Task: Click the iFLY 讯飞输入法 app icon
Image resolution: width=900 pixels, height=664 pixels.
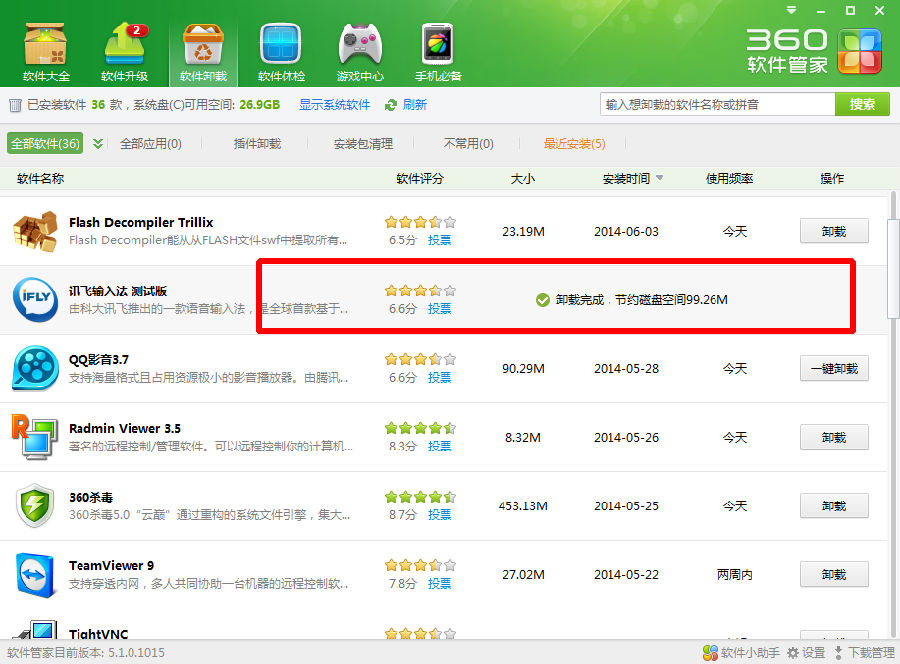Action: (x=35, y=299)
